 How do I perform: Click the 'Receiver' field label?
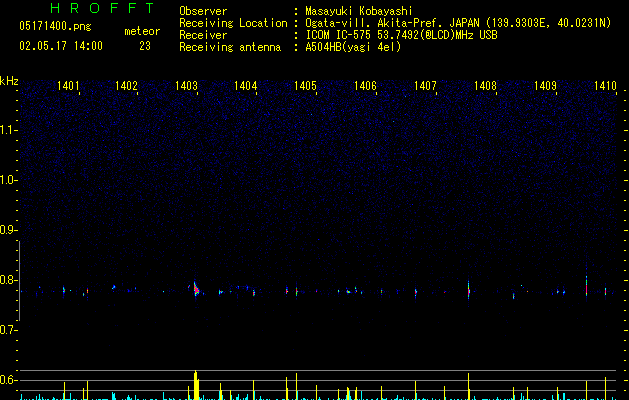click(x=203, y=35)
